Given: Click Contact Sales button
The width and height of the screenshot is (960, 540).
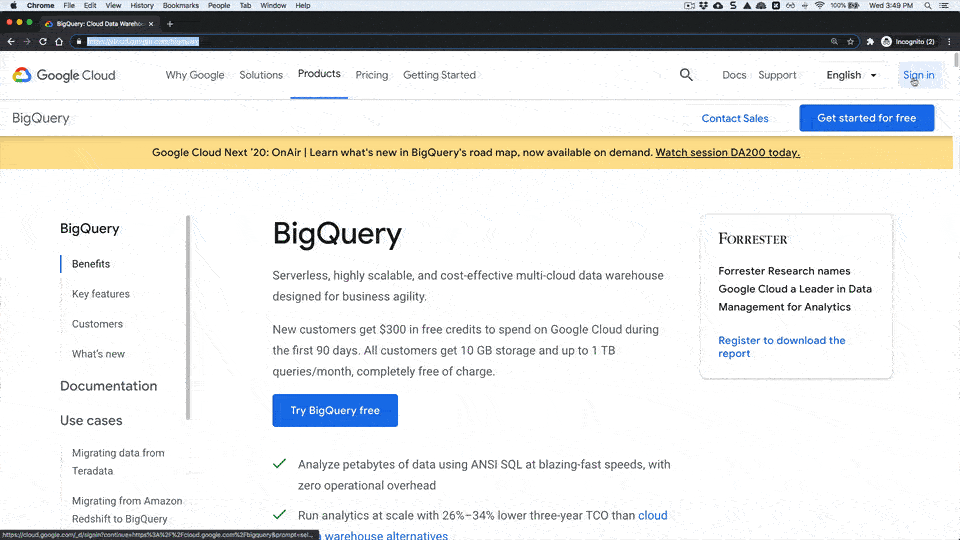Looking at the screenshot, I should (x=735, y=118).
